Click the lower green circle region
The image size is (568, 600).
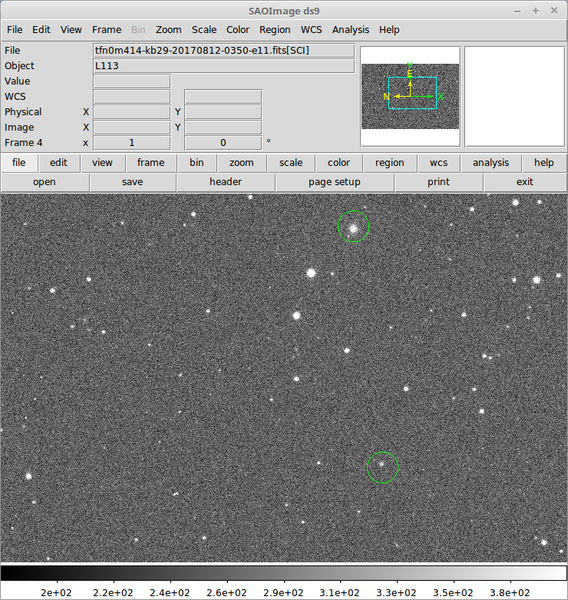click(383, 467)
